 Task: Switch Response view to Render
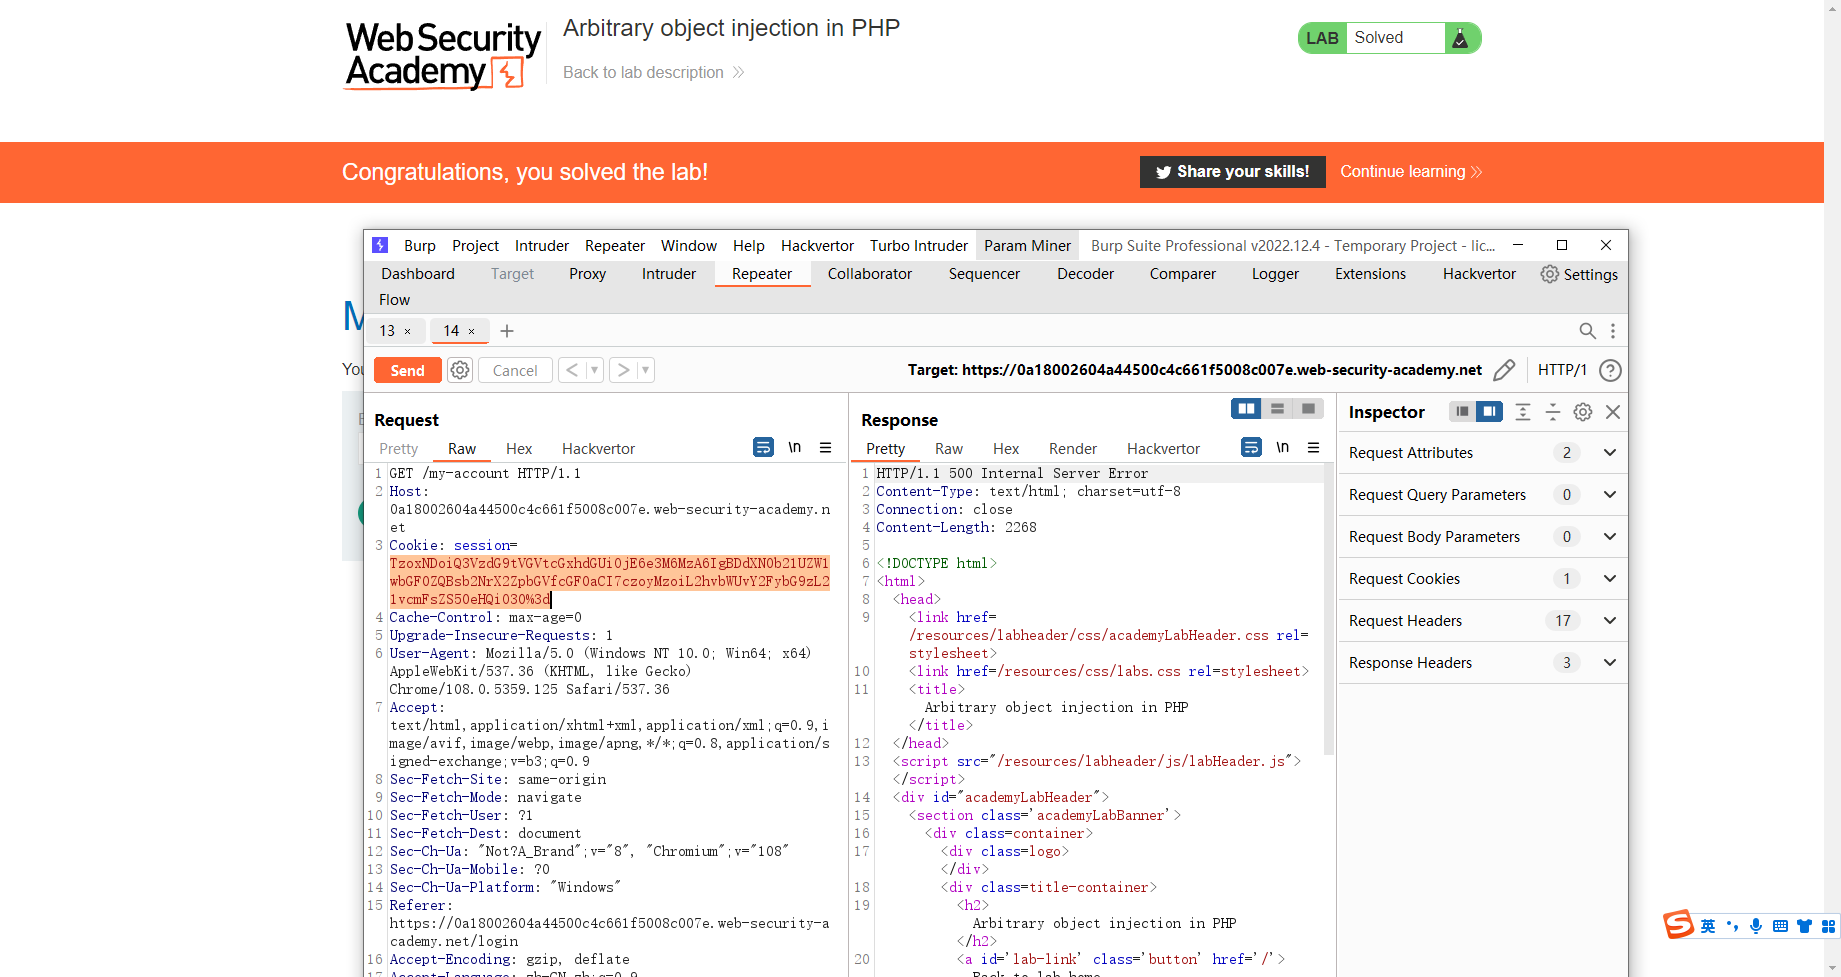(x=1073, y=449)
